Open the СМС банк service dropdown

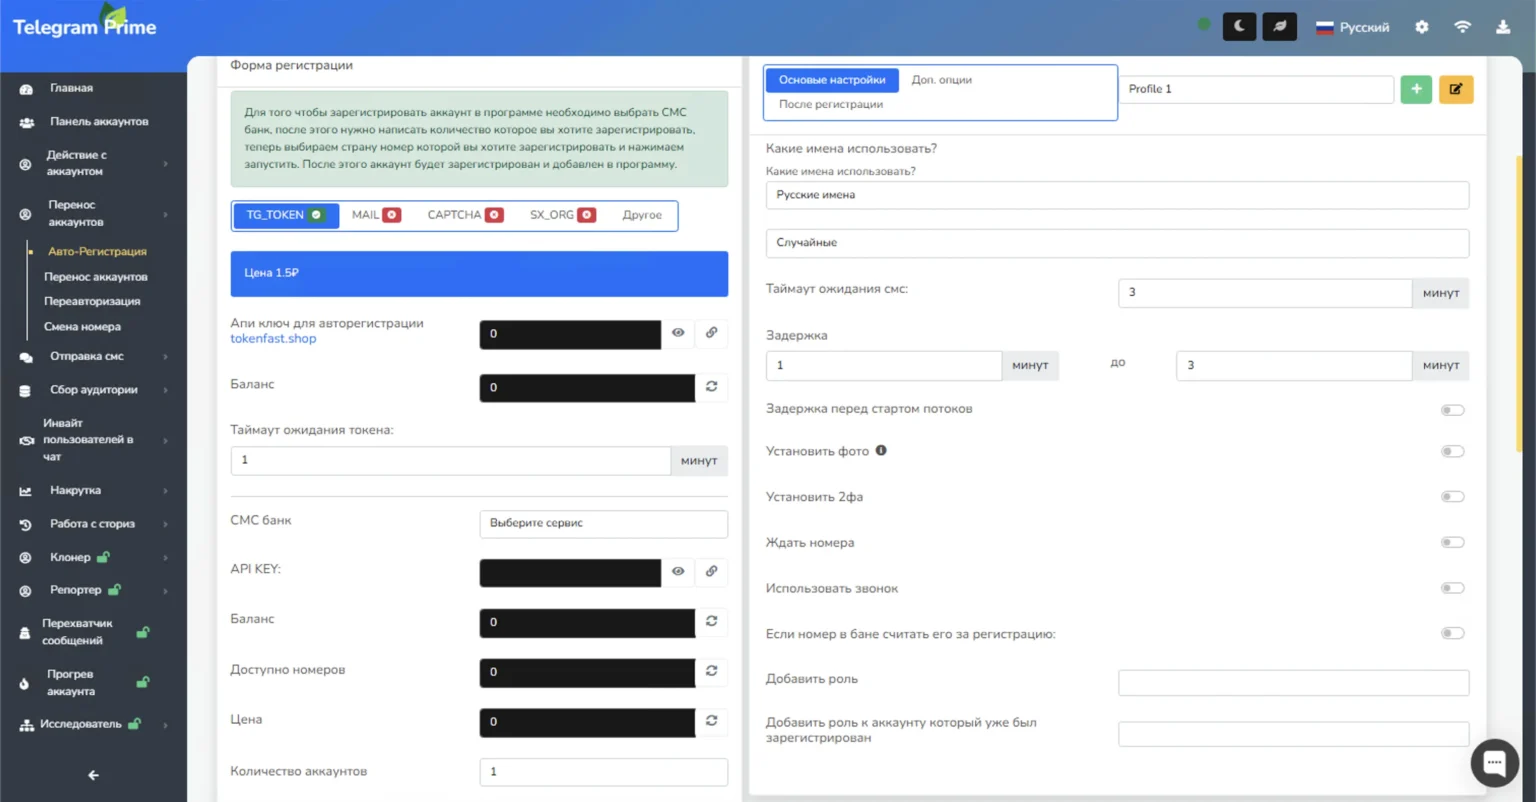603,523
